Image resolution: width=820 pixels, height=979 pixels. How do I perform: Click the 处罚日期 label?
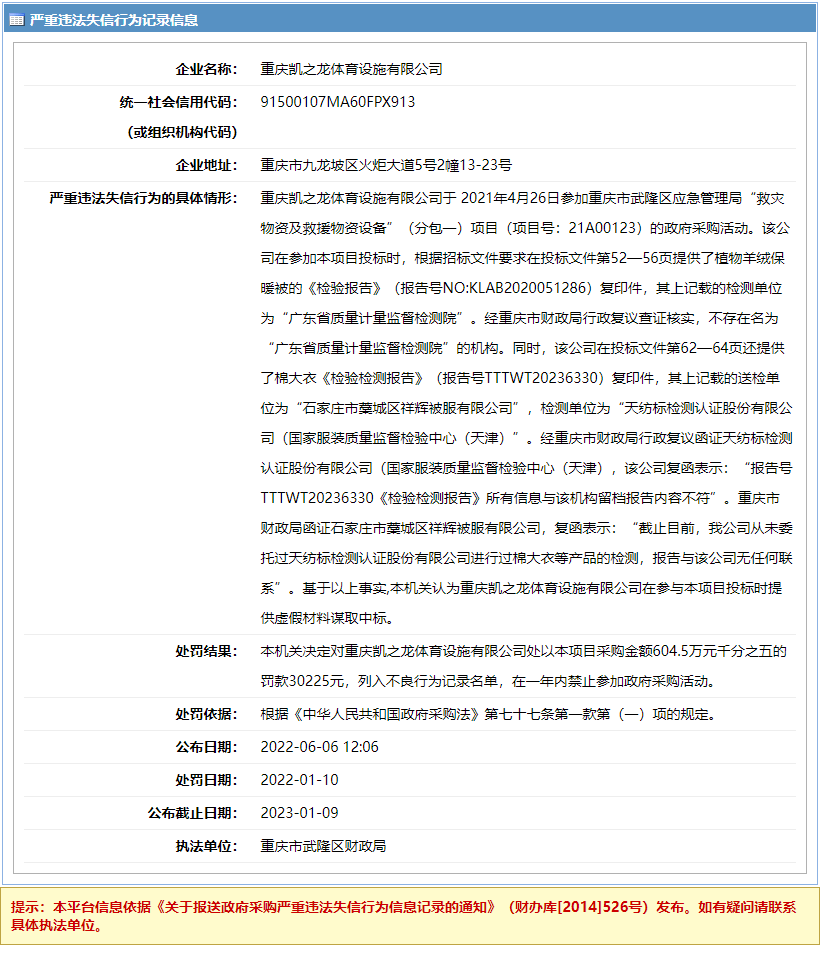[x=206, y=780]
